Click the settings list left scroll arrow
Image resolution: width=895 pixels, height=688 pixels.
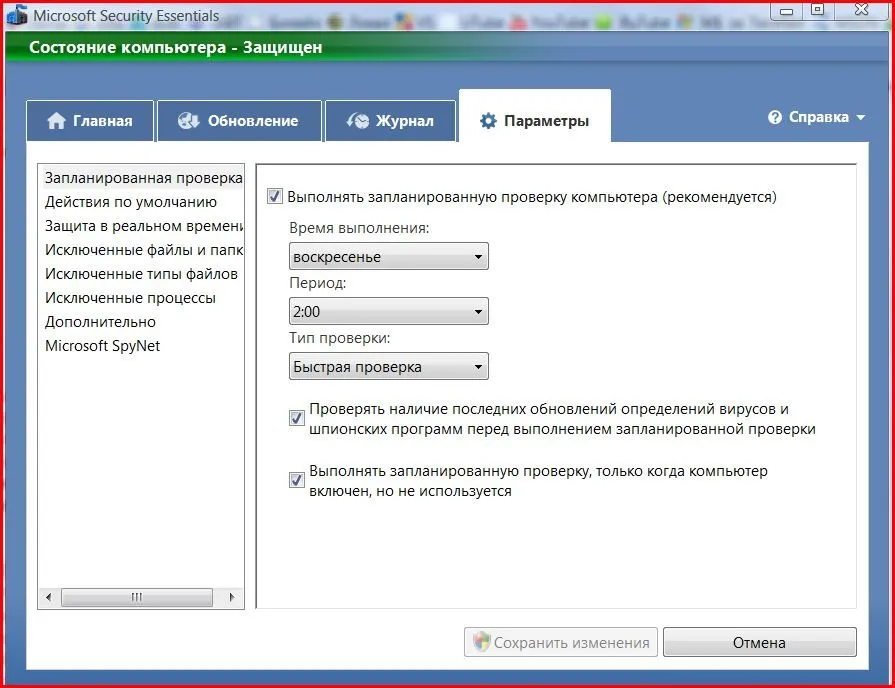point(49,597)
